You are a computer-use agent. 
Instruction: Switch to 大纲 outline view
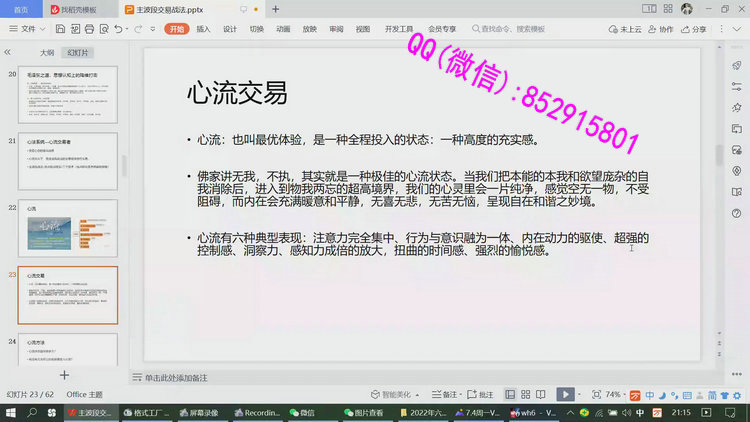click(x=47, y=51)
